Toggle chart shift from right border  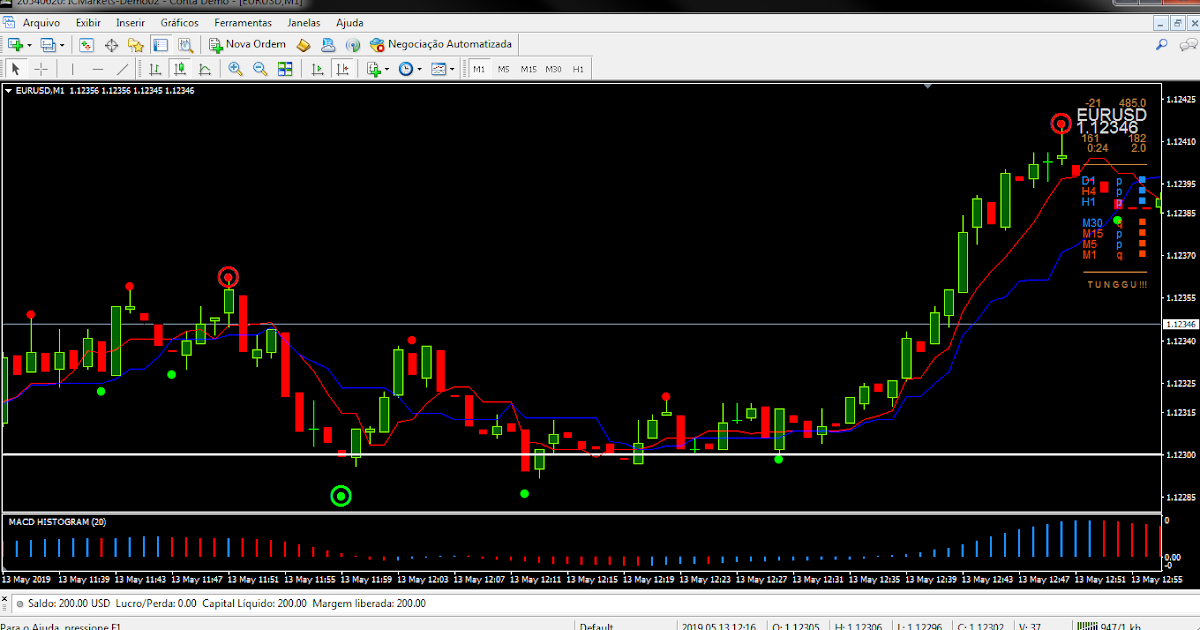pos(342,69)
